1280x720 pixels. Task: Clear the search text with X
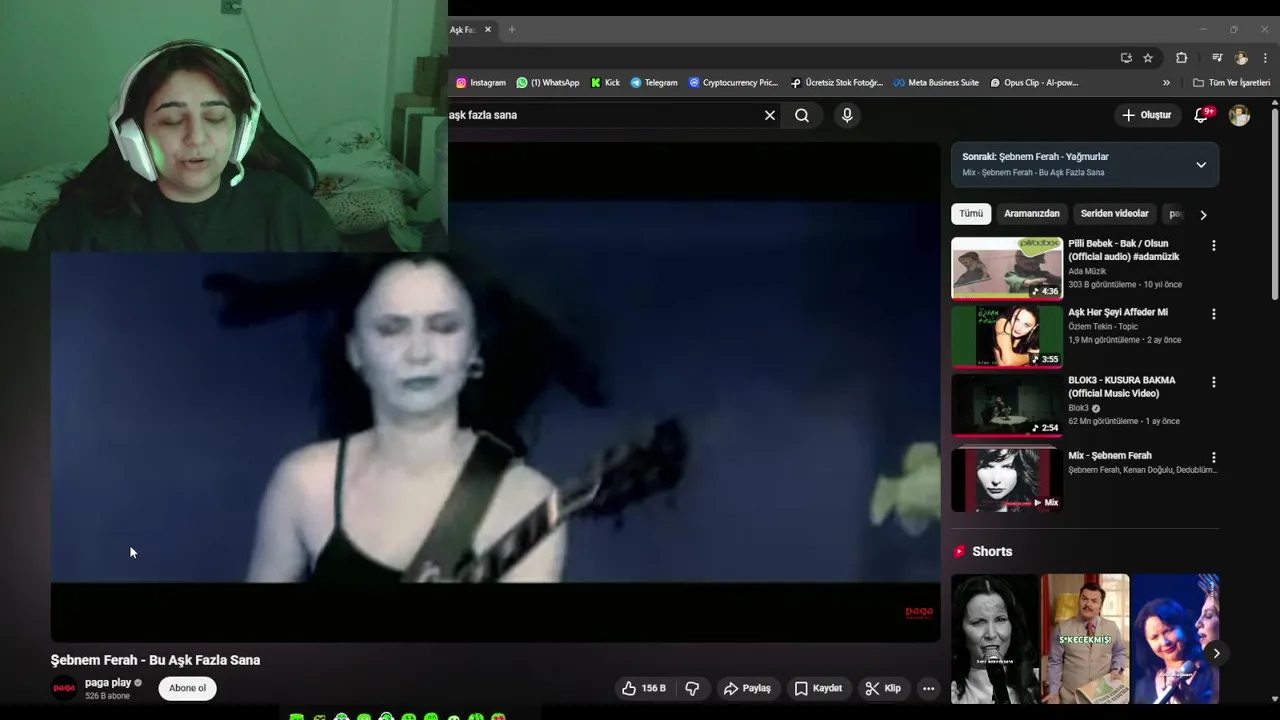coord(770,115)
